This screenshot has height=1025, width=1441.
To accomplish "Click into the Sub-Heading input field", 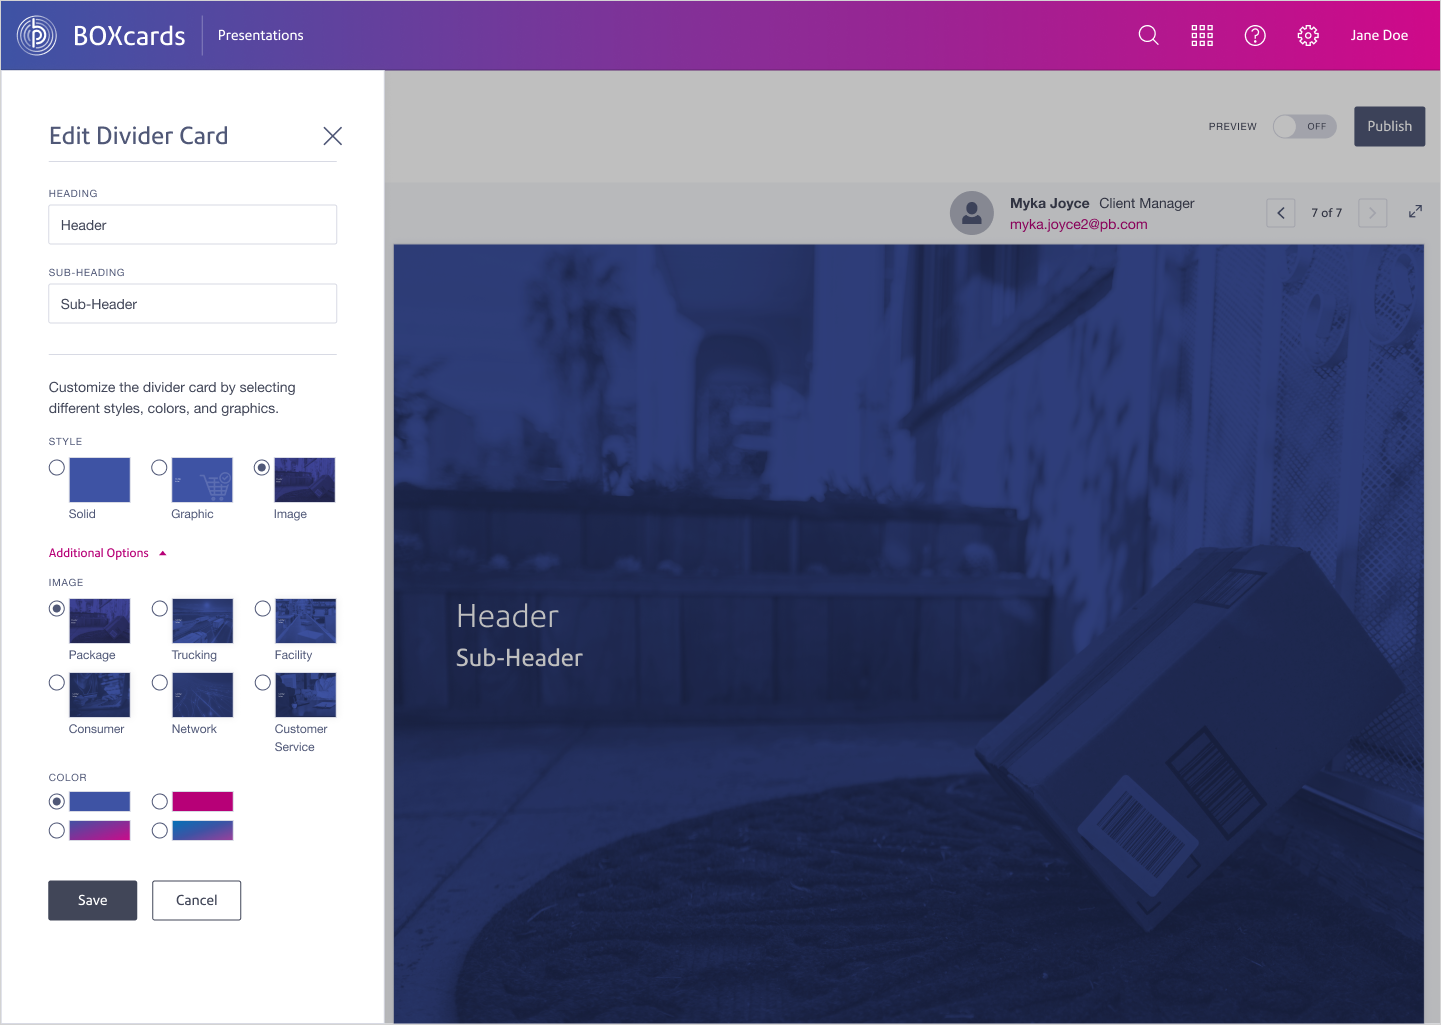I will (x=193, y=304).
